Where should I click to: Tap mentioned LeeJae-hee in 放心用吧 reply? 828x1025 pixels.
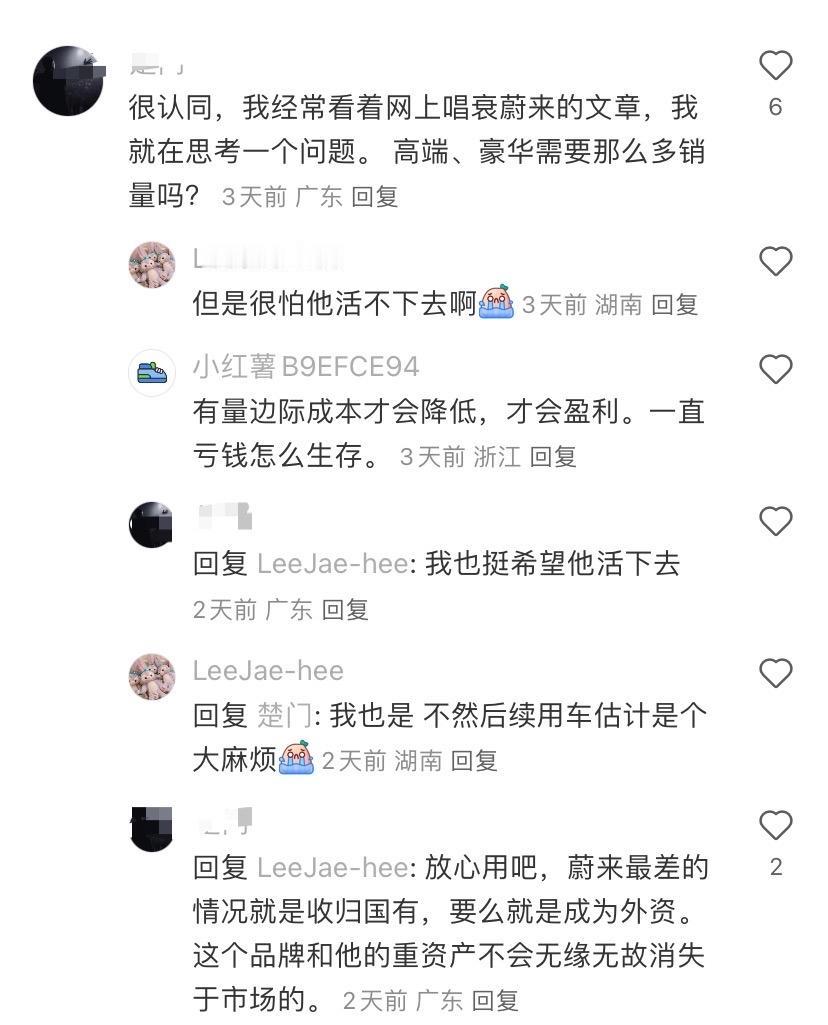(x=333, y=867)
